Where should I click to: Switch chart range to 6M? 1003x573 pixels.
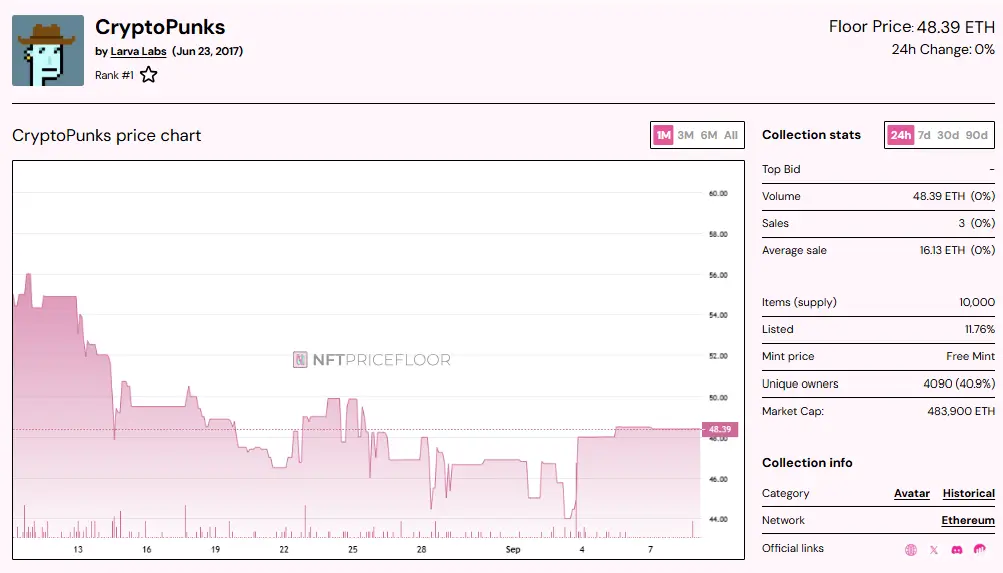pyautogui.click(x=709, y=135)
